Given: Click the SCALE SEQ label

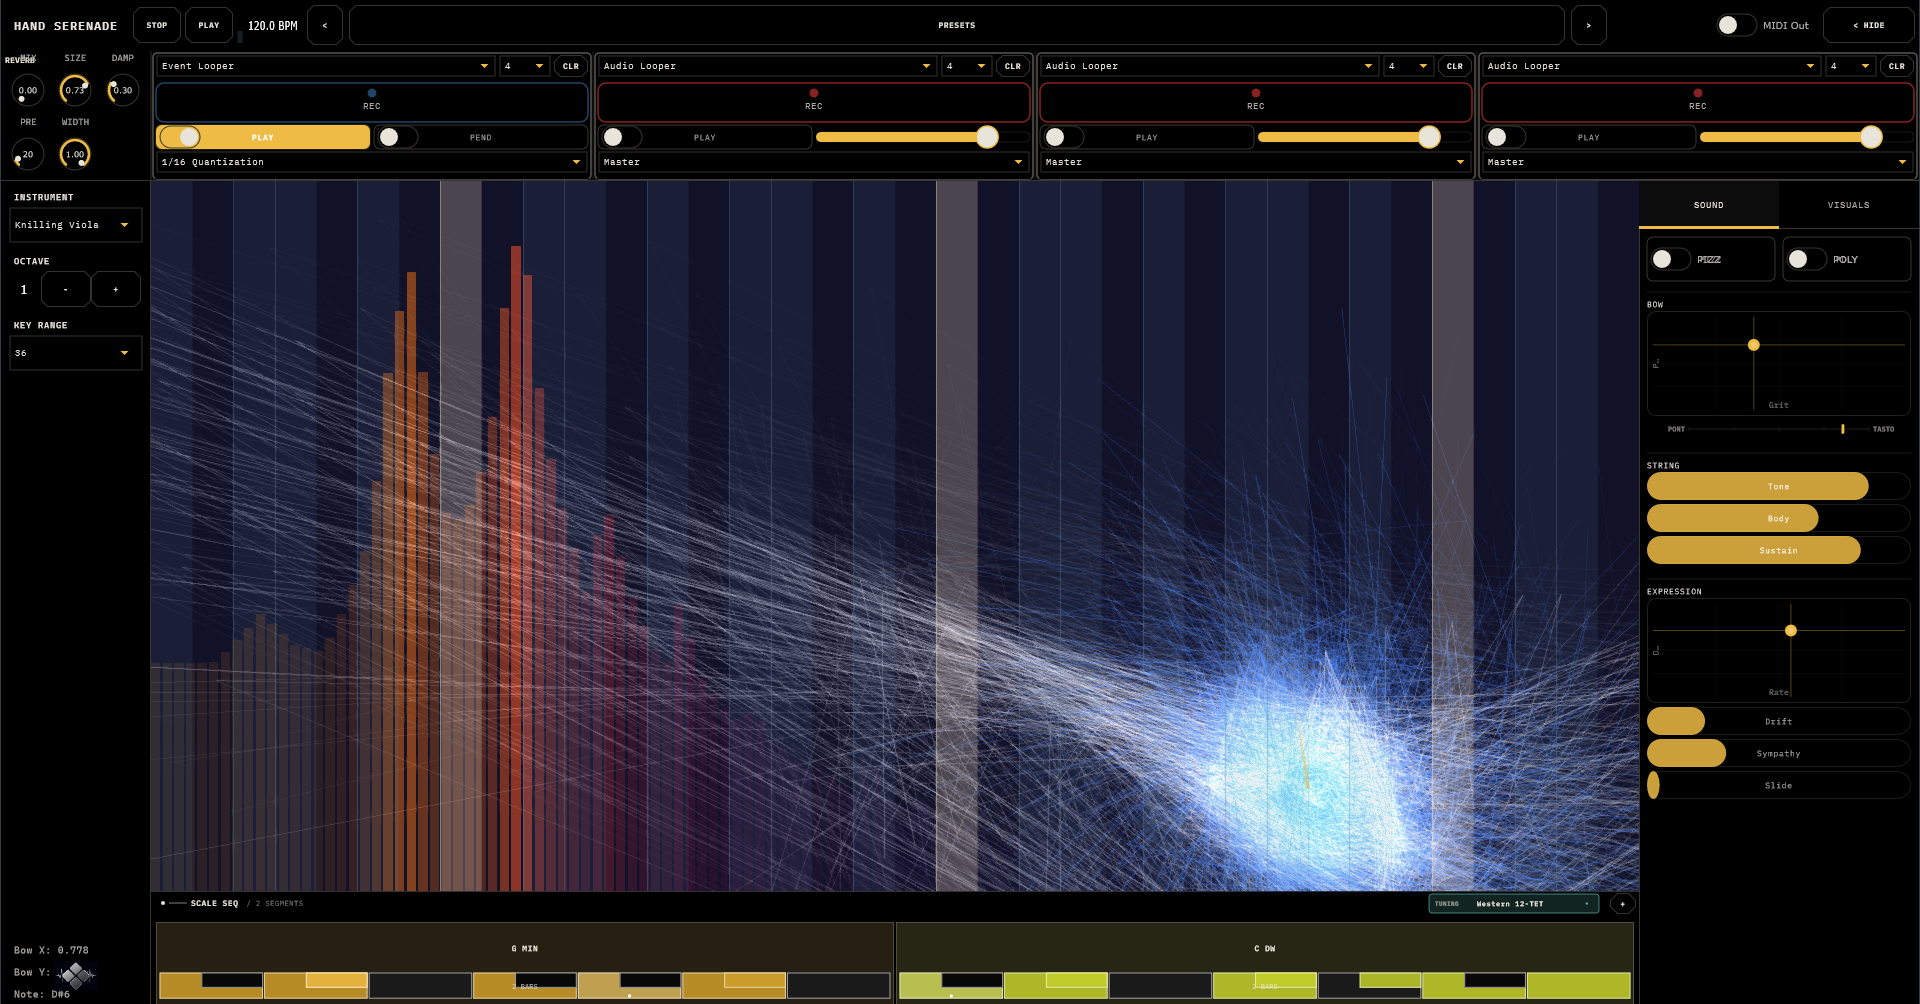Looking at the screenshot, I should (214, 903).
